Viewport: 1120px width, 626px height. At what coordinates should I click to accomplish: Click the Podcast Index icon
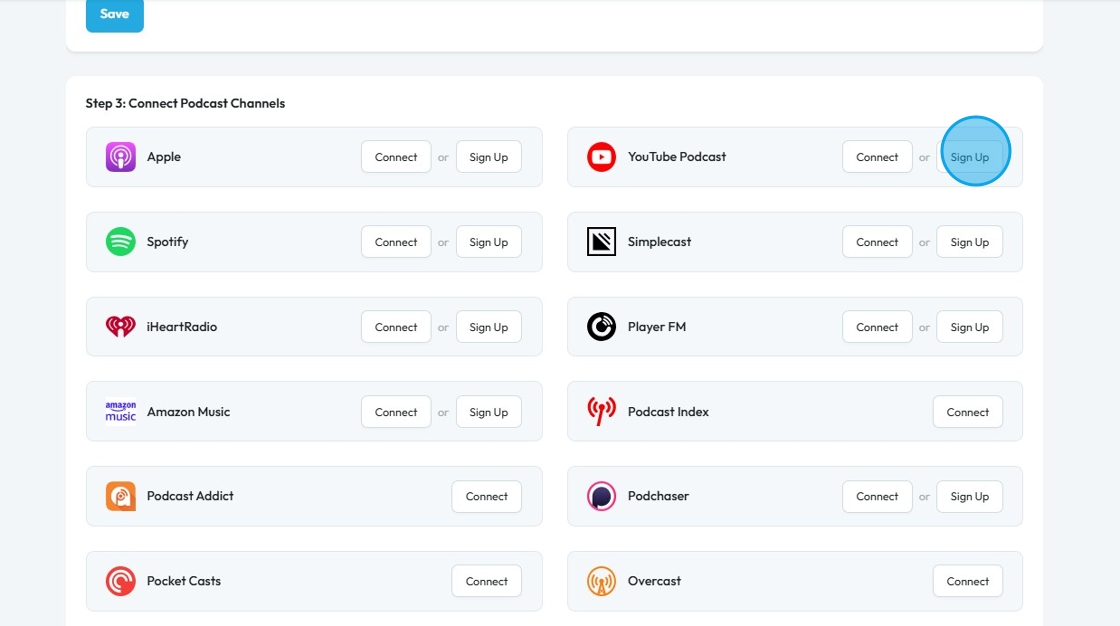[602, 412]
